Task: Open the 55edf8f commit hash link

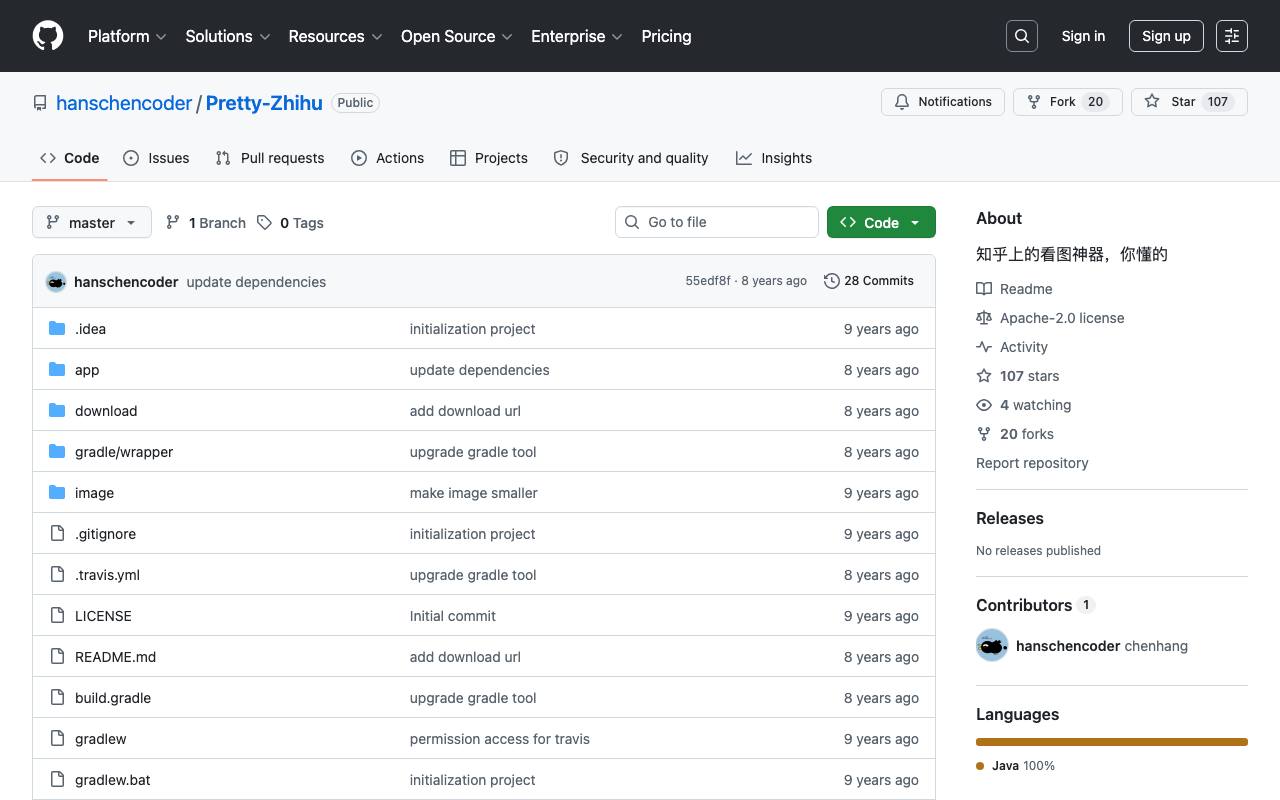Action: (708, 281)
